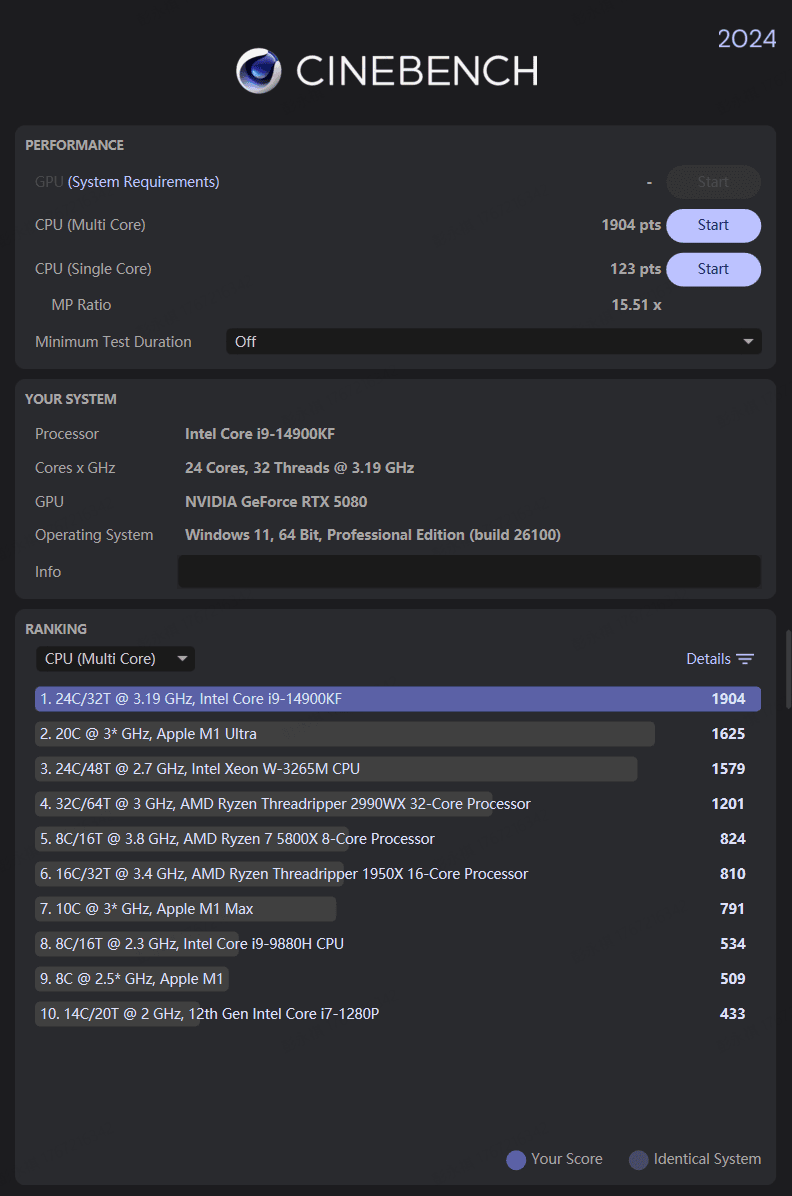Click the Processor value Intel Core i9-14900KF

coord(260,434)
